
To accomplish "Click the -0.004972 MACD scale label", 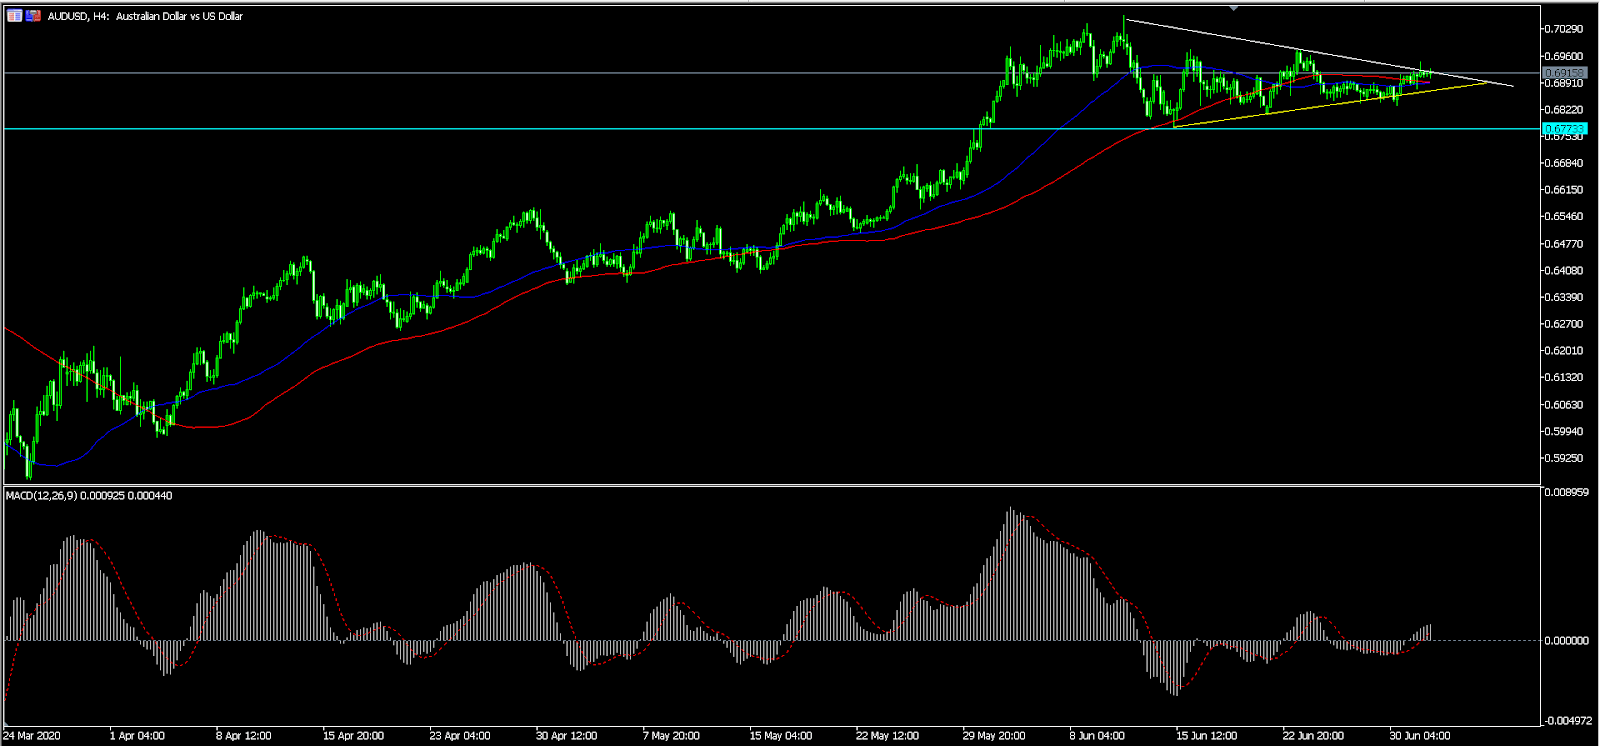I will pyautogui.click(x=1568, y=721).
